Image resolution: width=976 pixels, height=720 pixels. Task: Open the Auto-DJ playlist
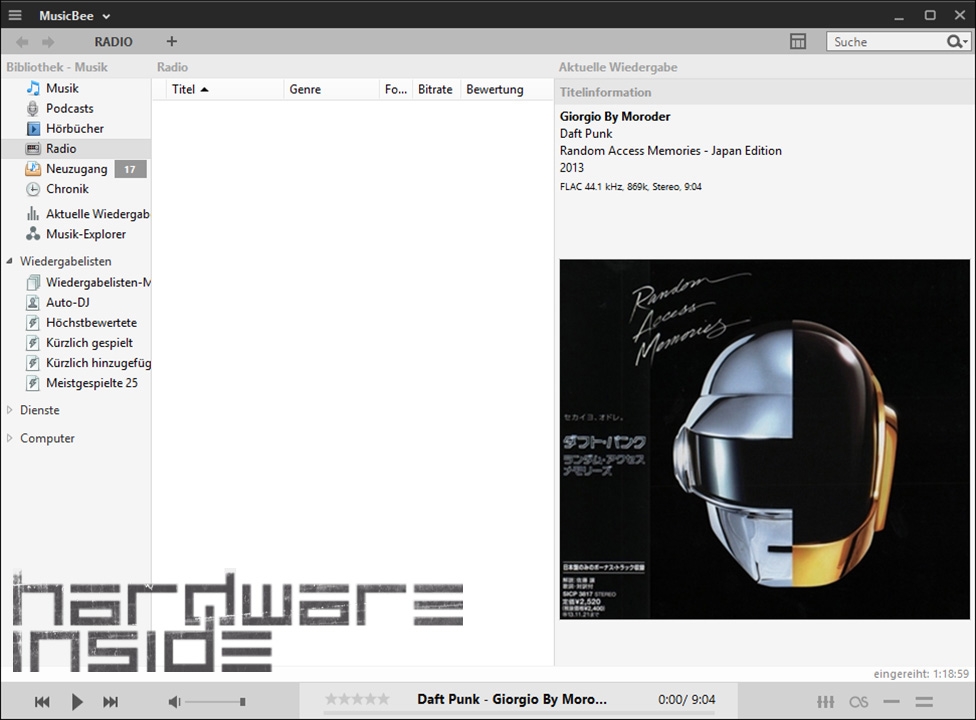pyautogui.click(x=68, y=302)
